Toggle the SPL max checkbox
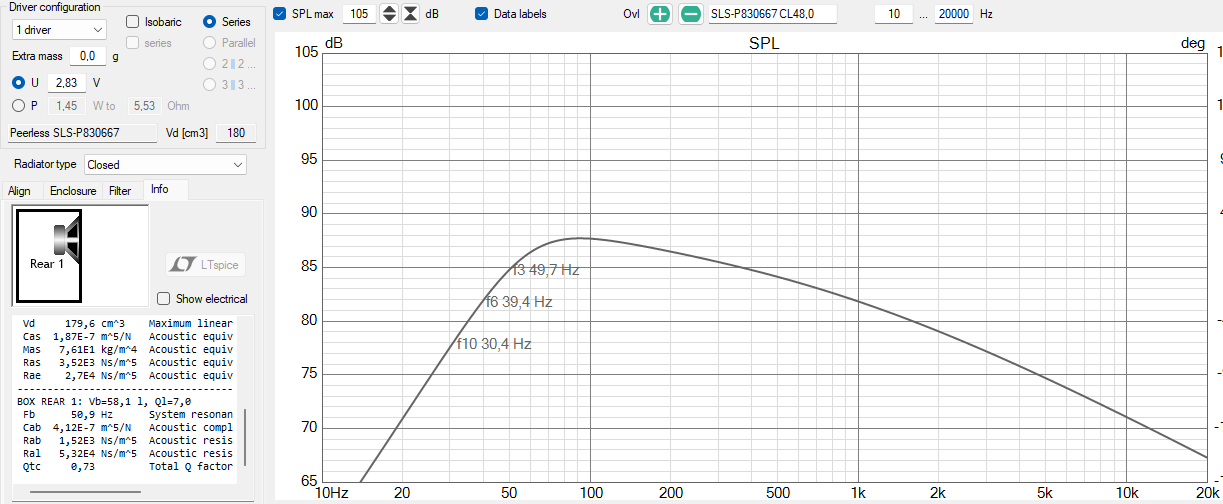The height and width of the screenshot is (504, 1223). pyautogui.click(x=280, y=14)
